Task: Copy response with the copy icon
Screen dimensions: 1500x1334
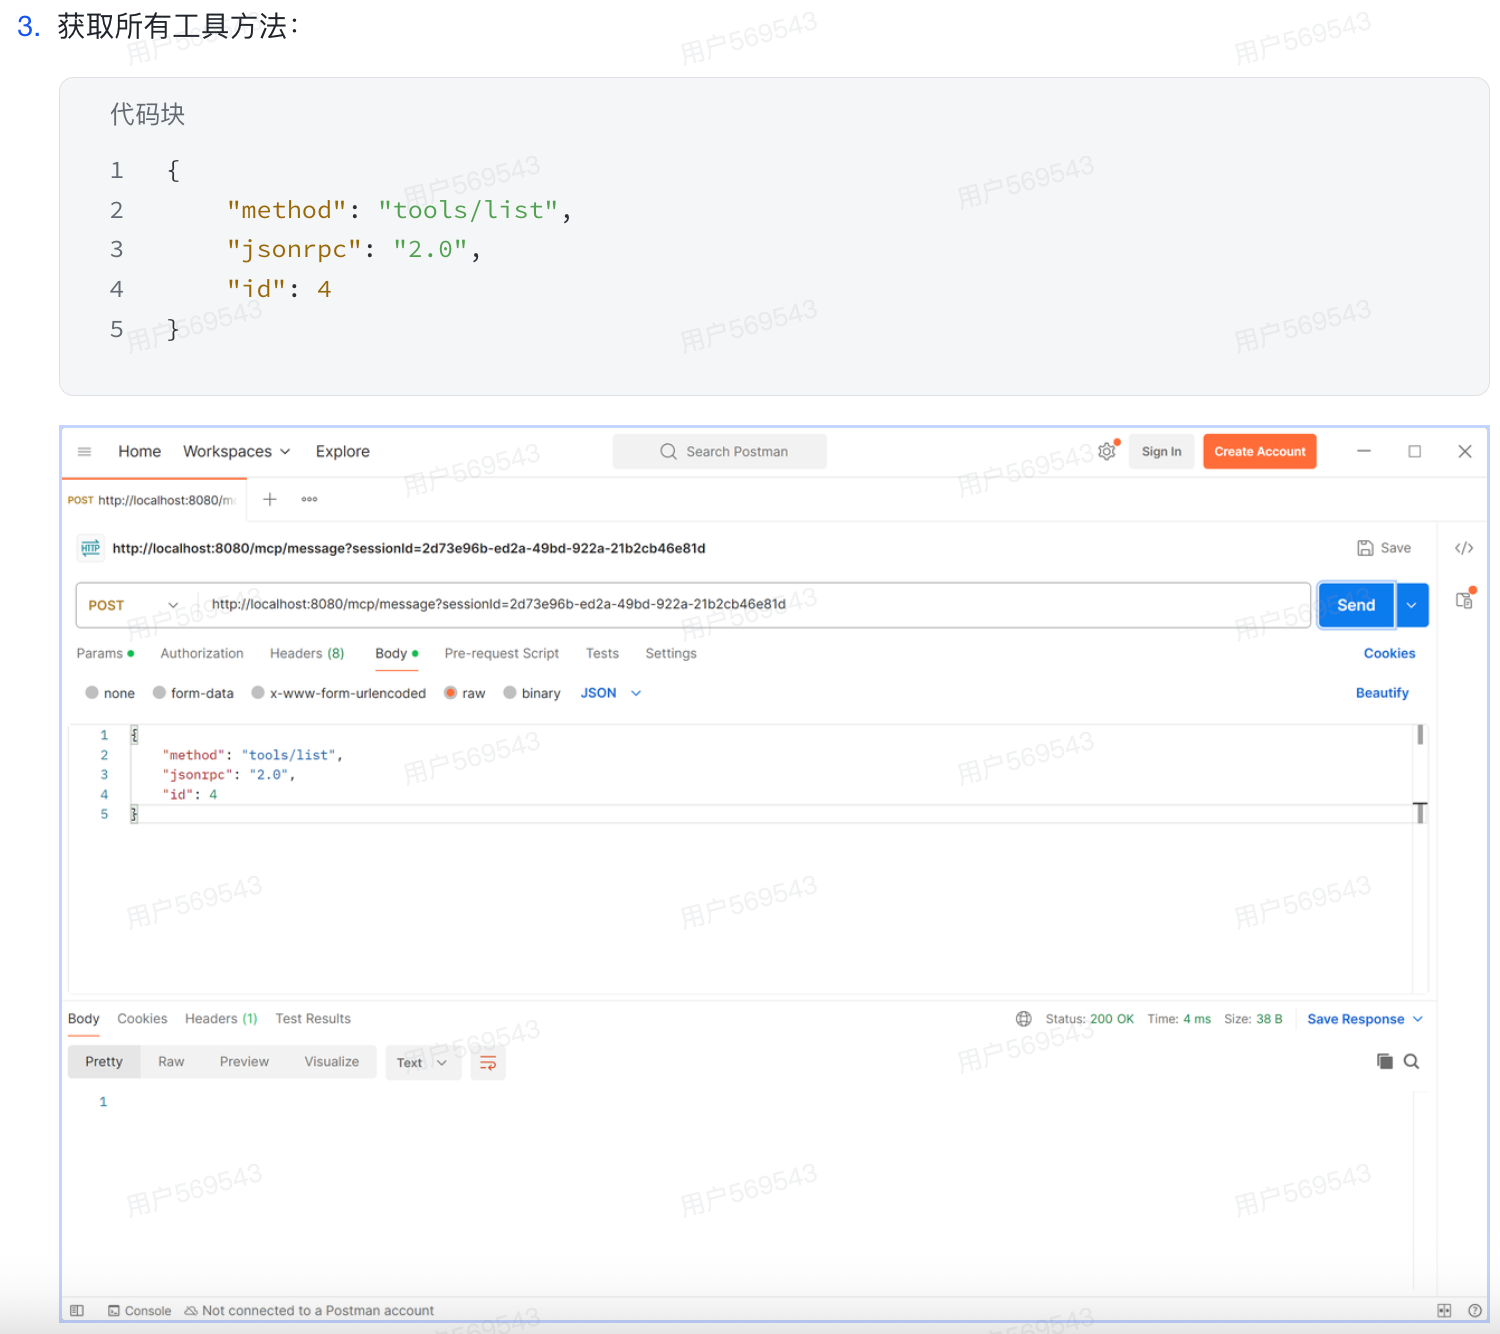Action: 1385,1061
